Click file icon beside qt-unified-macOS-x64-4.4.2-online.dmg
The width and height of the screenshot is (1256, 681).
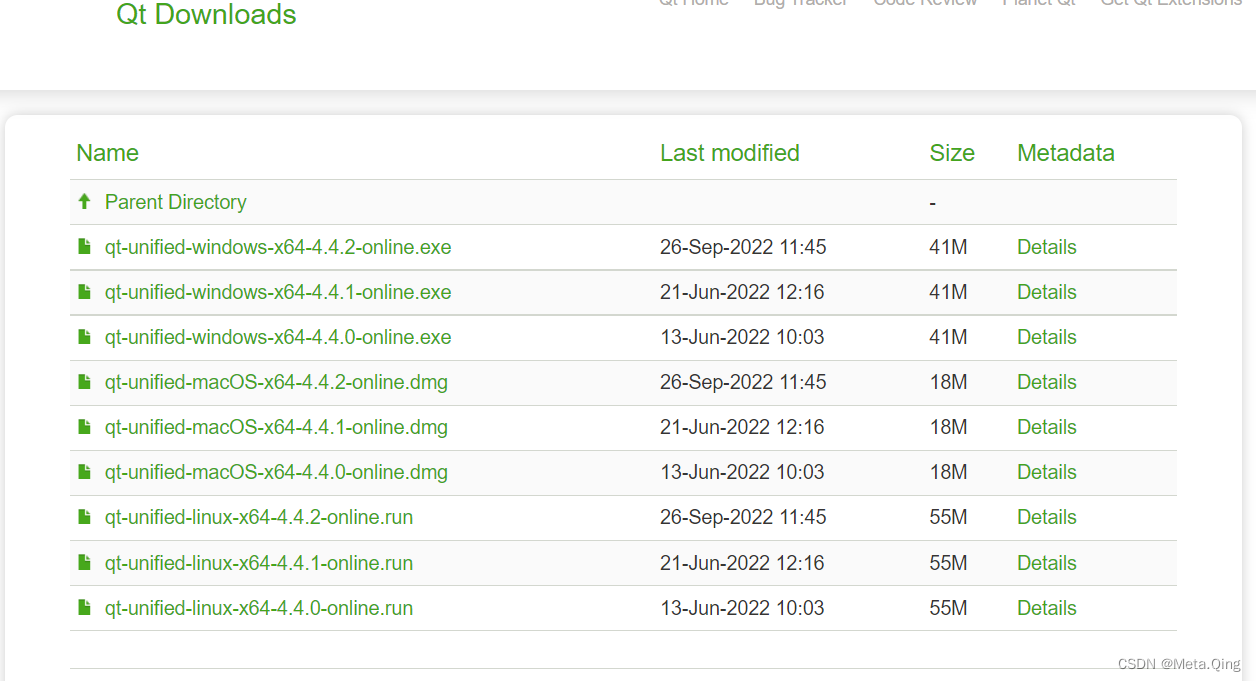(85, 382)
